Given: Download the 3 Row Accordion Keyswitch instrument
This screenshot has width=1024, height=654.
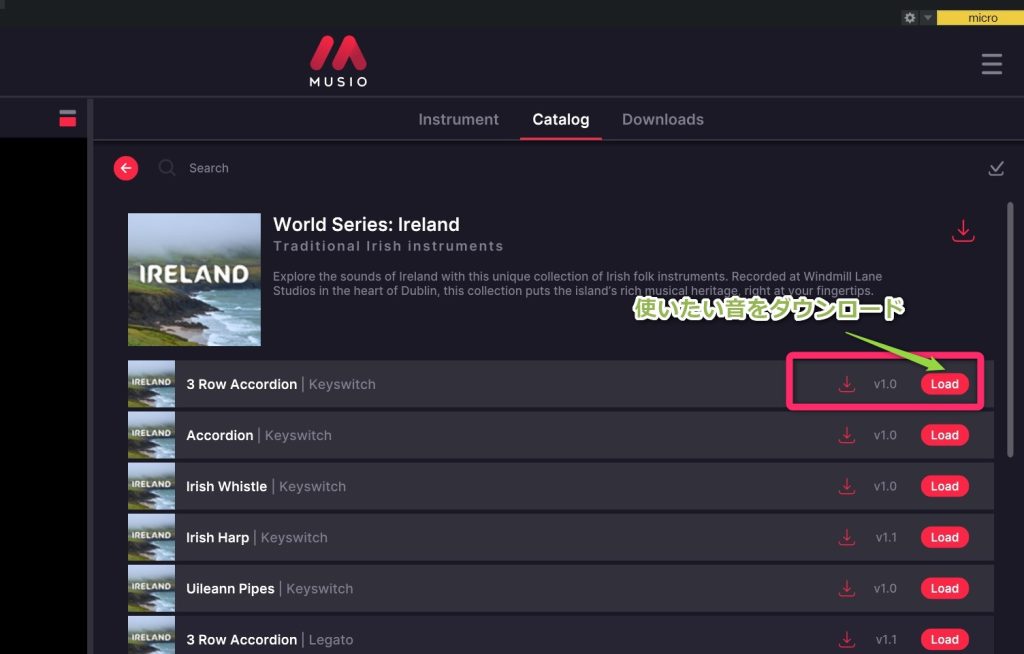Looking at the screenshot, I should coord(847,384).
